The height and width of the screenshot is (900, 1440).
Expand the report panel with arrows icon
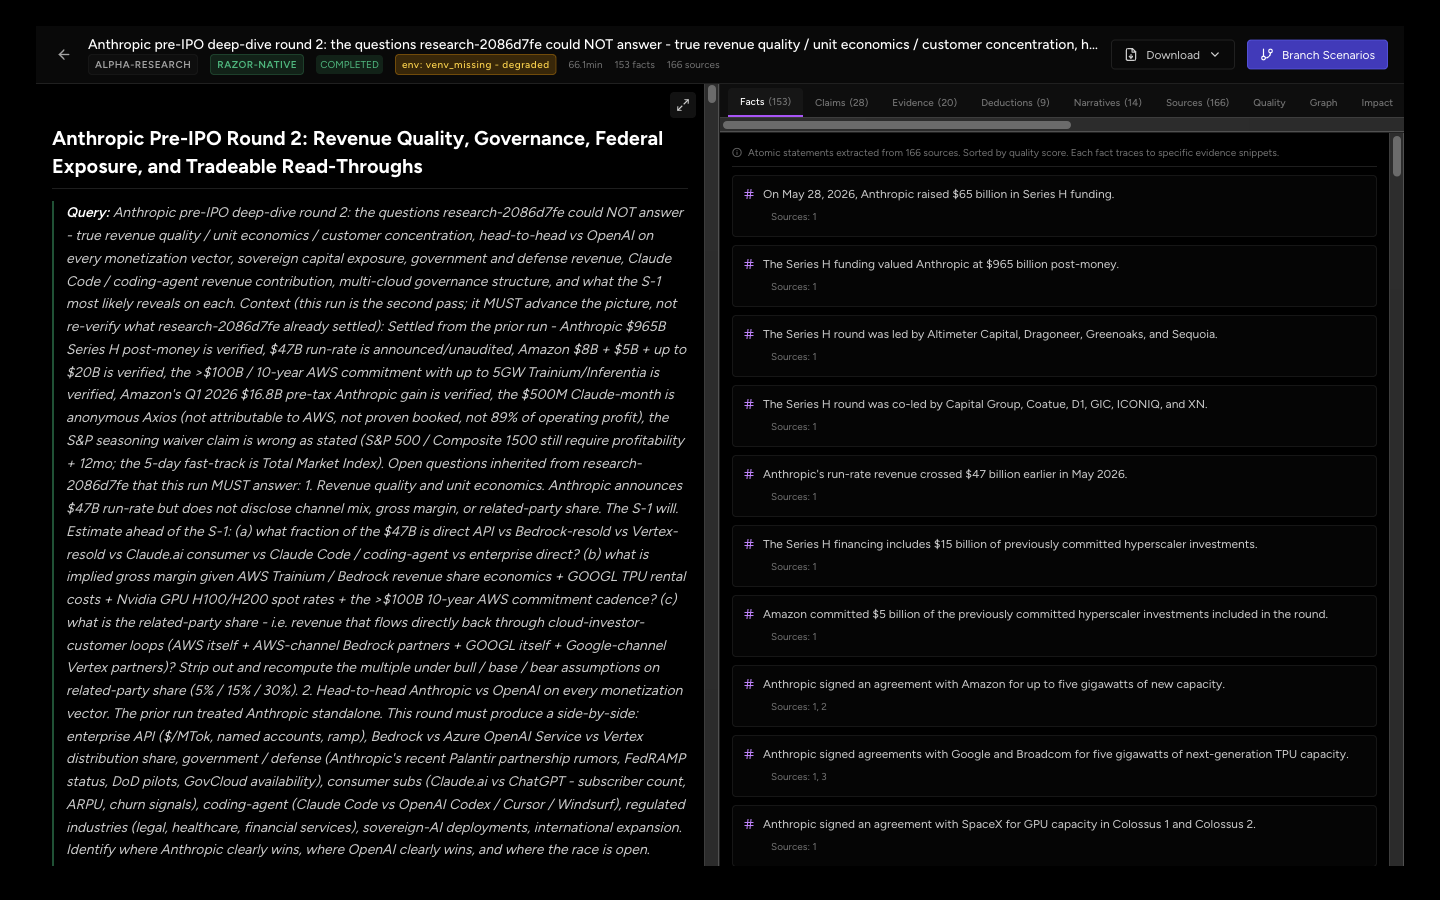683,104
